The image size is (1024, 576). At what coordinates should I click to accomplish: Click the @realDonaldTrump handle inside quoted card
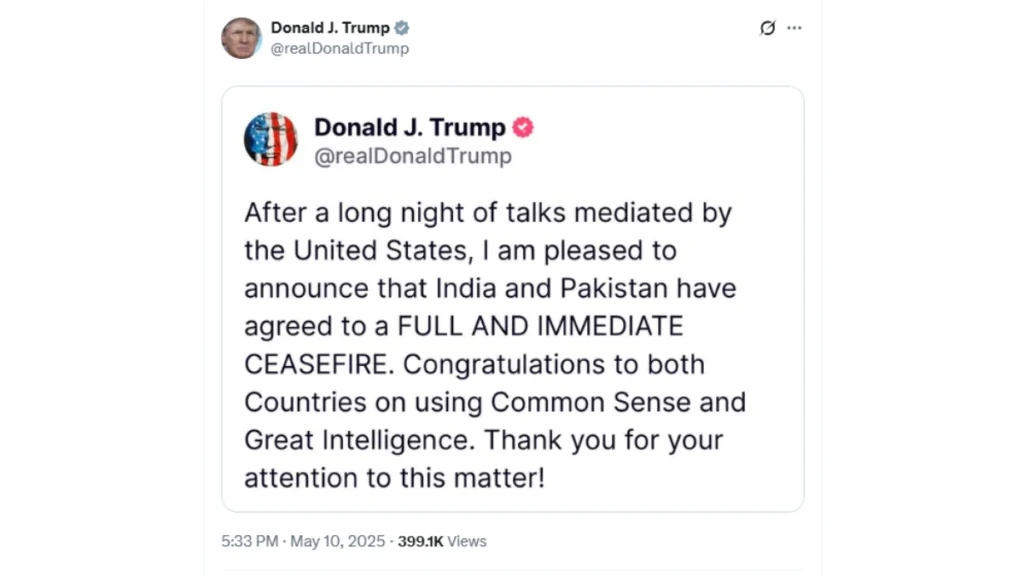point(413,156)
